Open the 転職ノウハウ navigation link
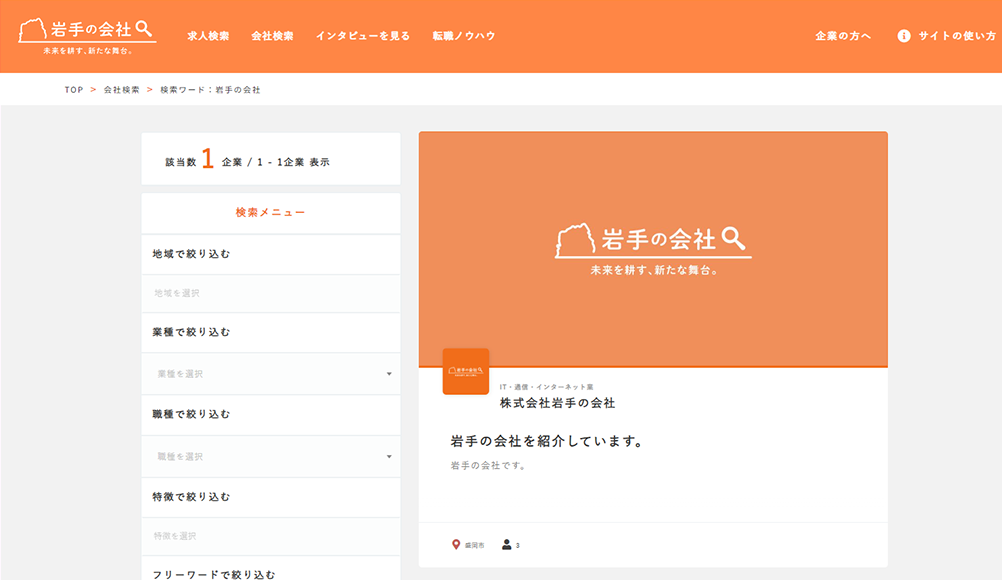 pyautogui.click(x=463, y=36)
